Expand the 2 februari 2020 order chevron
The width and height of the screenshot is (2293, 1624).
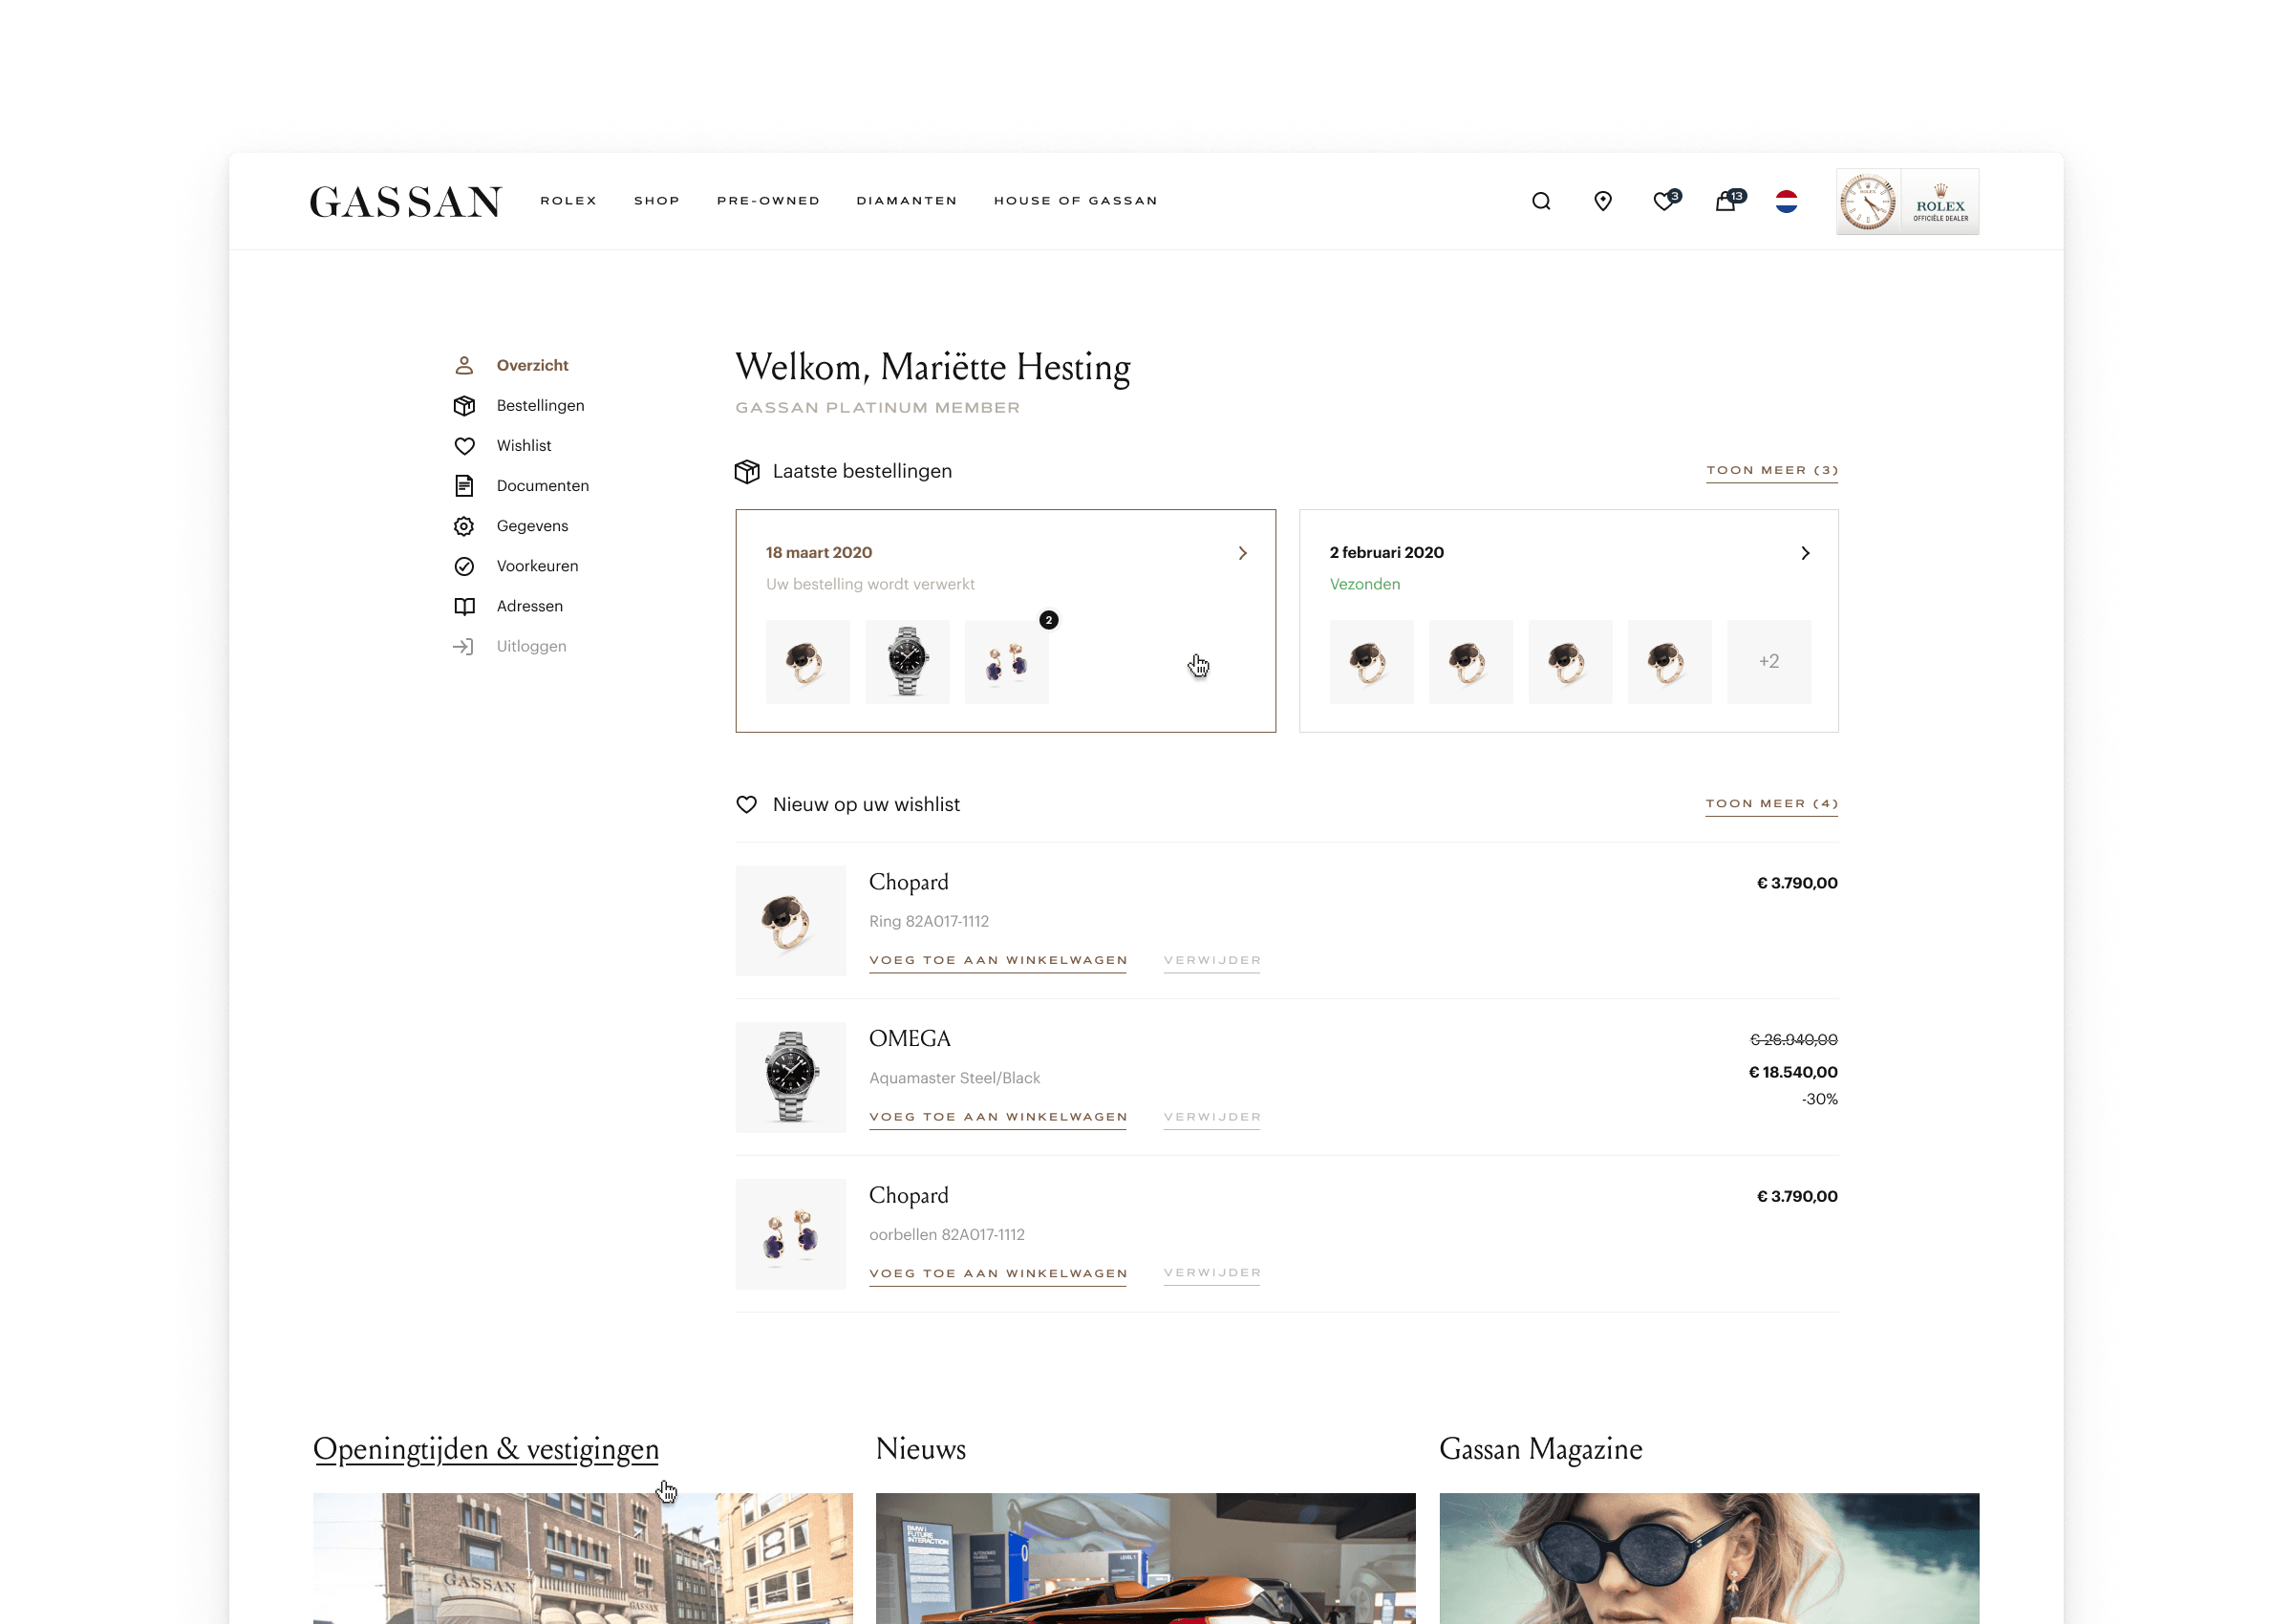click(1805, 553)
